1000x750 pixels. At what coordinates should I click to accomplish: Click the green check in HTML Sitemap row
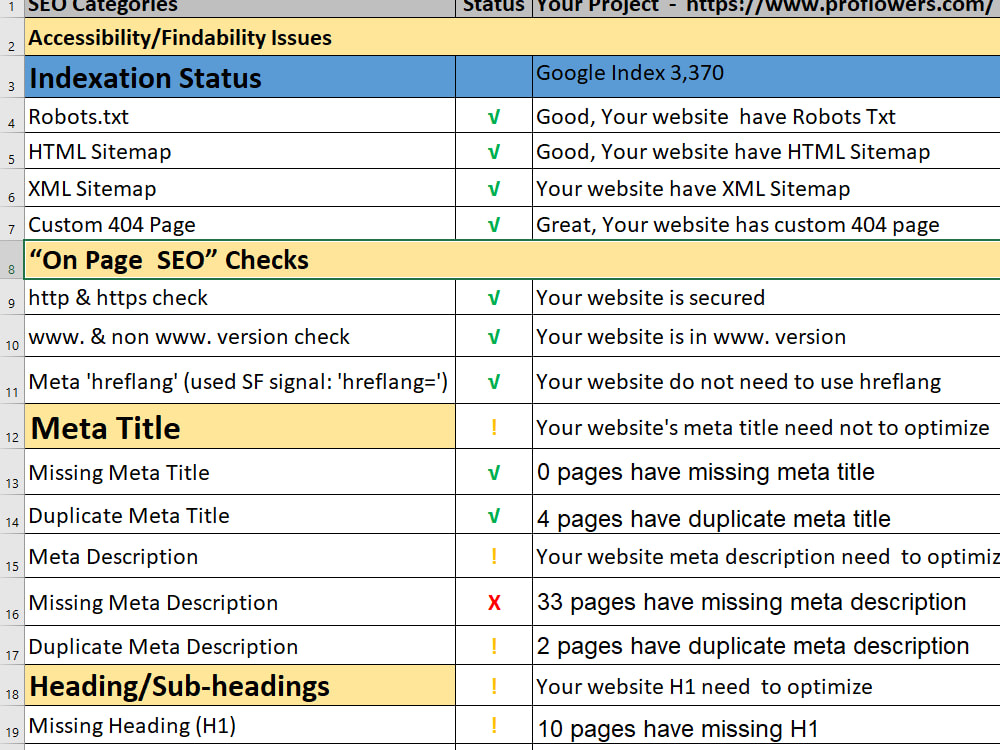[494, 152]
